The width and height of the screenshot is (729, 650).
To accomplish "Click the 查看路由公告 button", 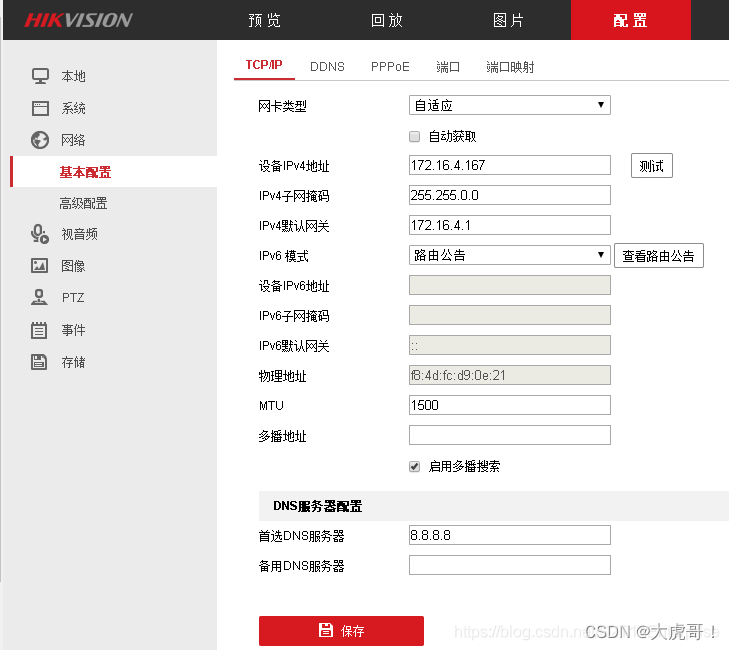I will (x=659, y=256).
